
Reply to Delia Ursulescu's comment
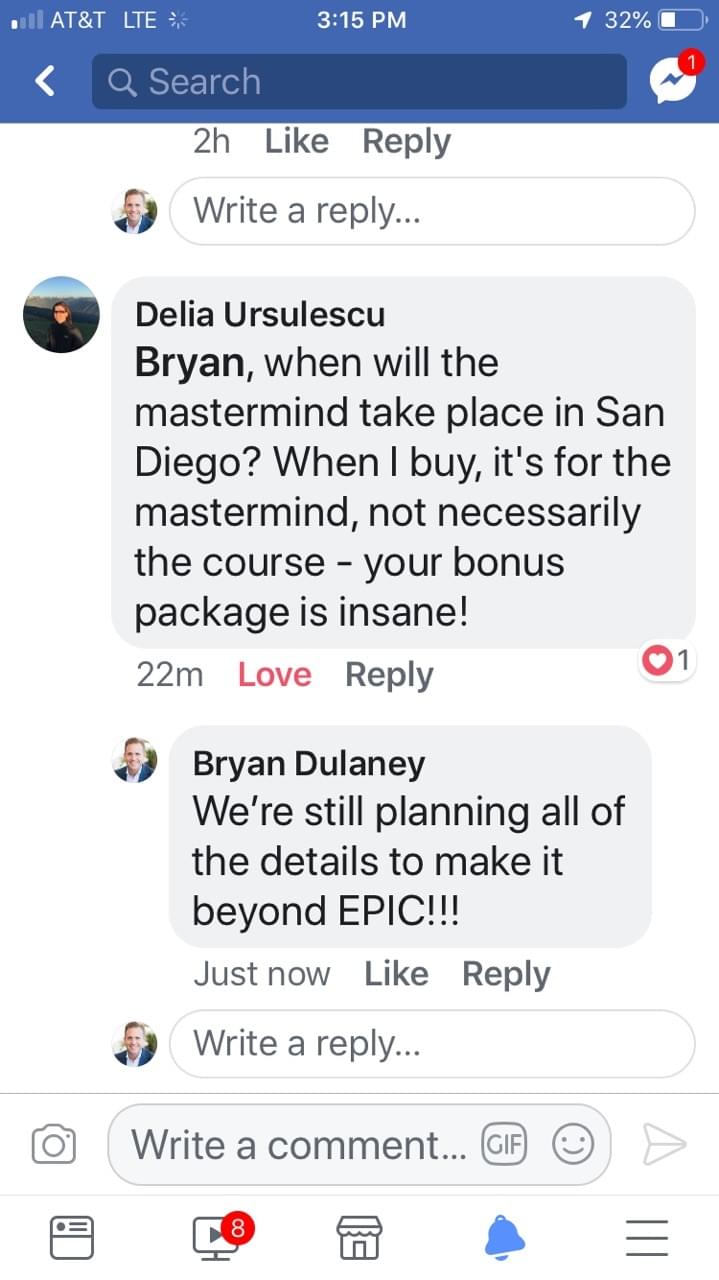(x=389, y=675)
